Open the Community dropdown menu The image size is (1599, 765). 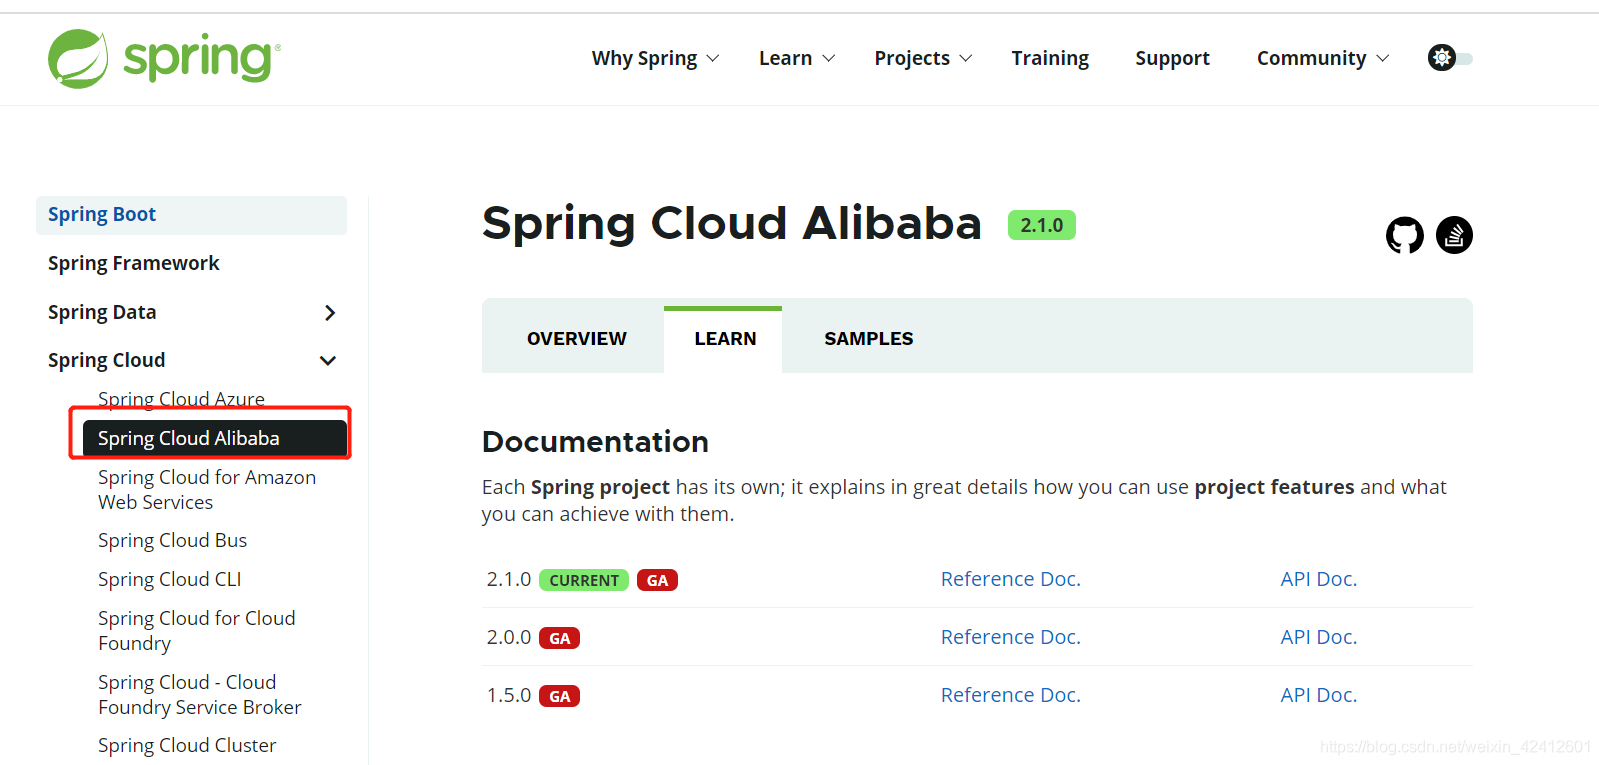1323,58
